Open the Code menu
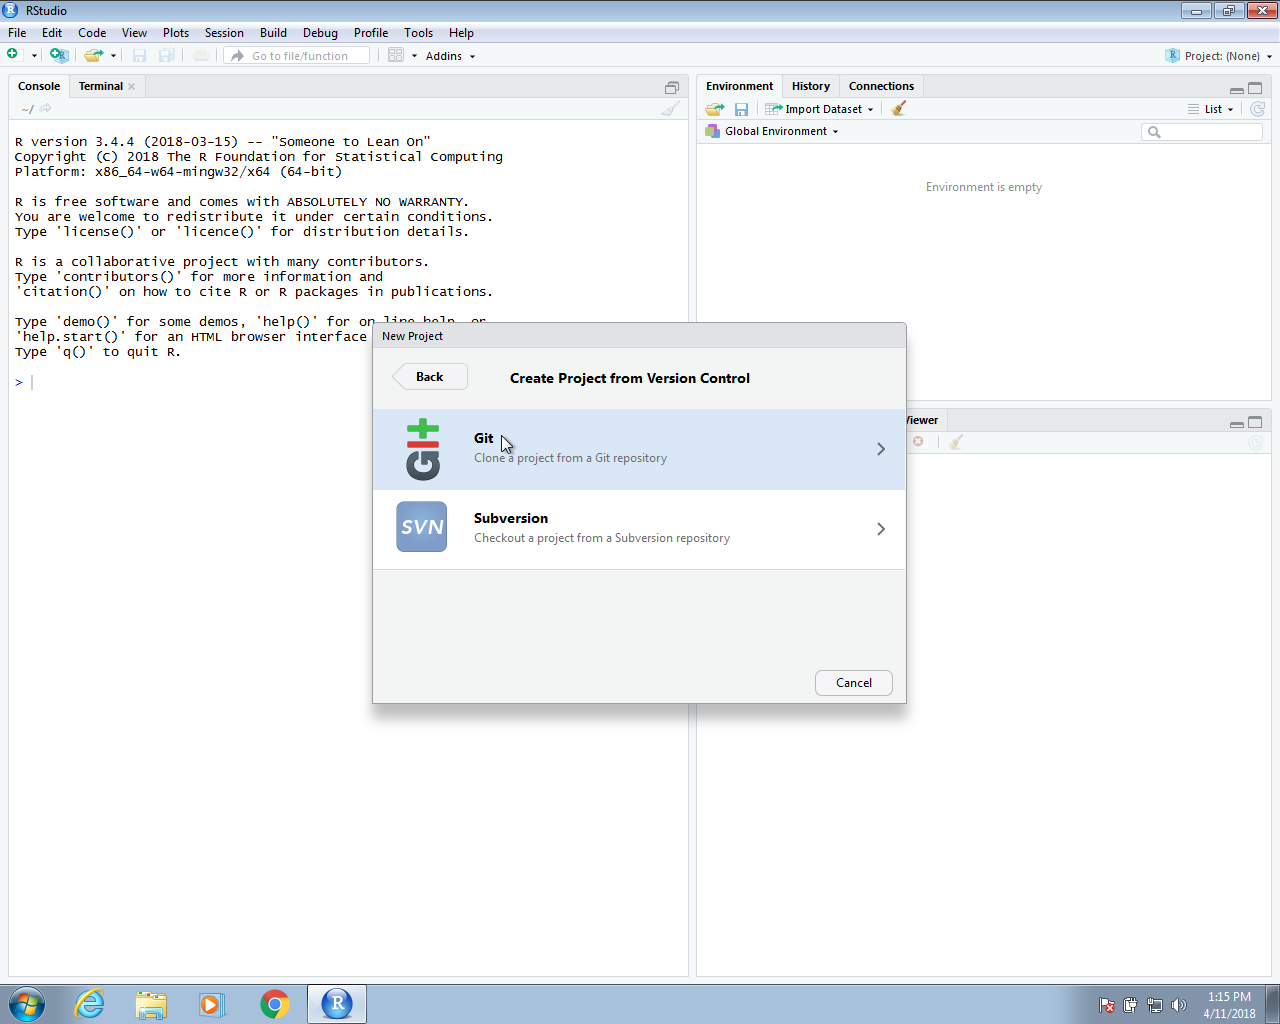Image resolution: width=1280 pixels, height=1024 pixels. 92,33
